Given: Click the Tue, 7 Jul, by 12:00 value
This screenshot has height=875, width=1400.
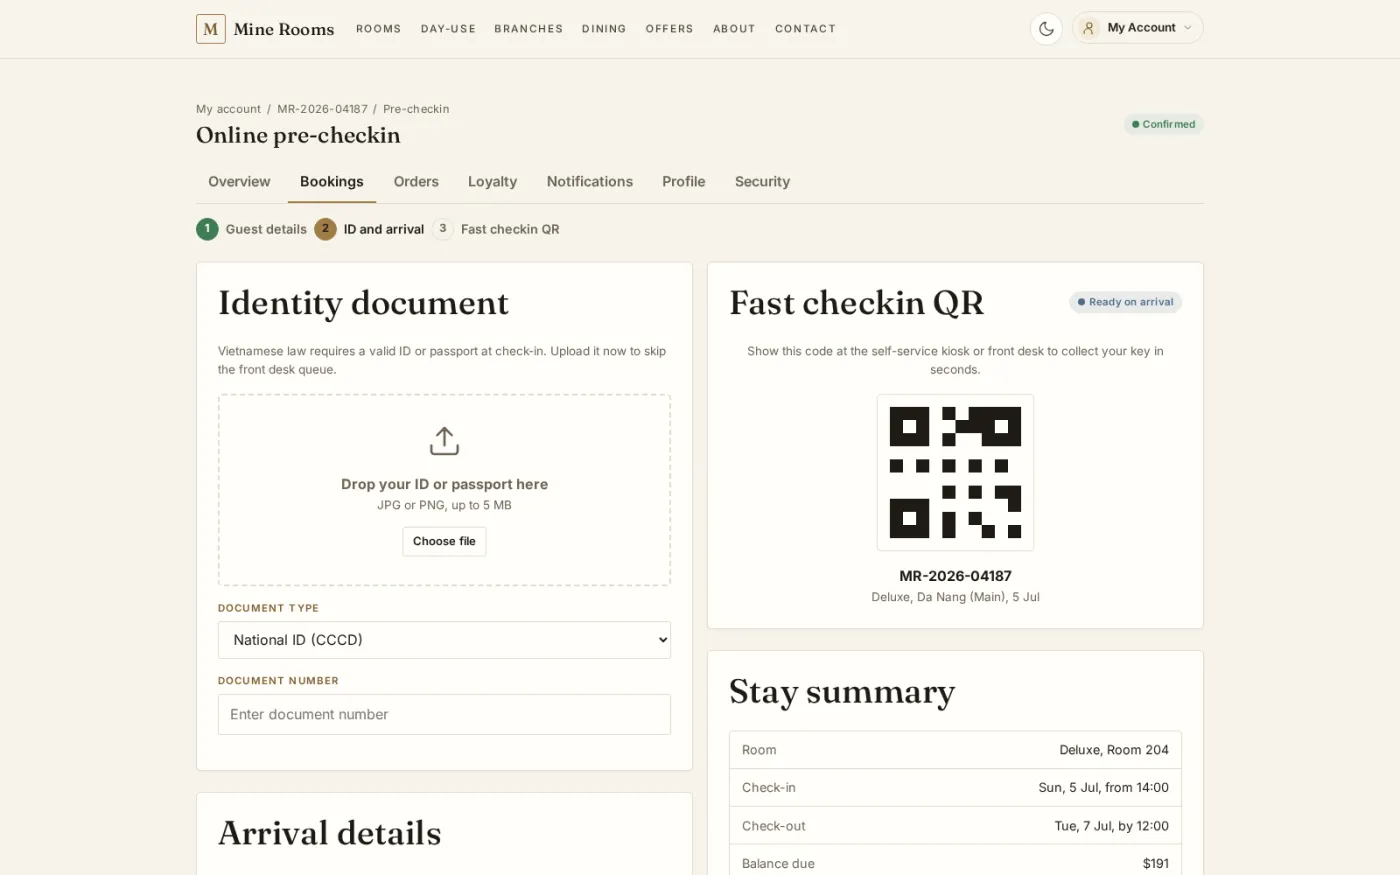Looking at the screenshot, I should pyautogui.click(x=1111, y=826).
